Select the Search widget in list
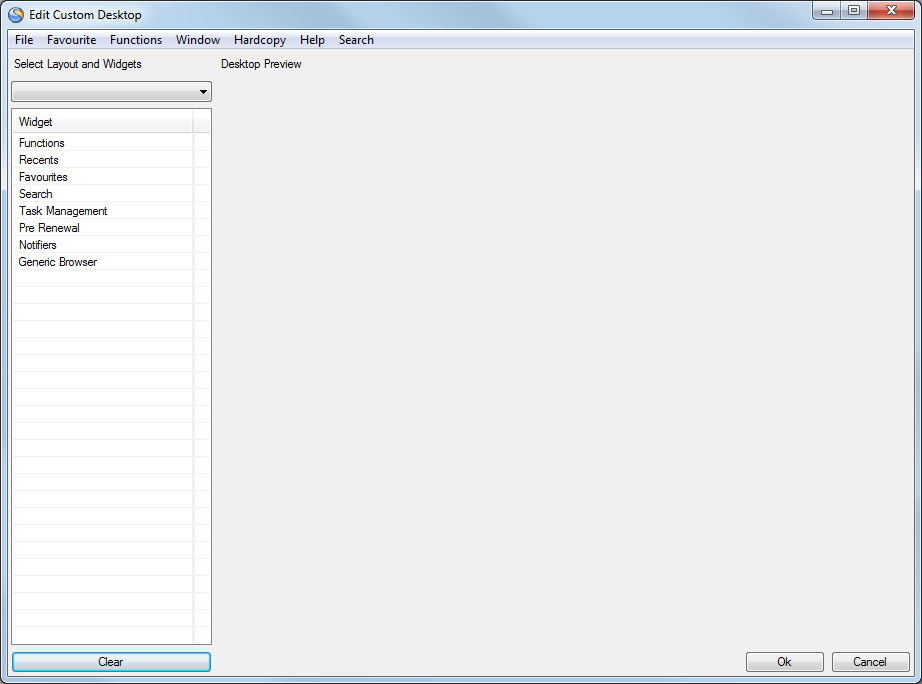 point(36,194)
